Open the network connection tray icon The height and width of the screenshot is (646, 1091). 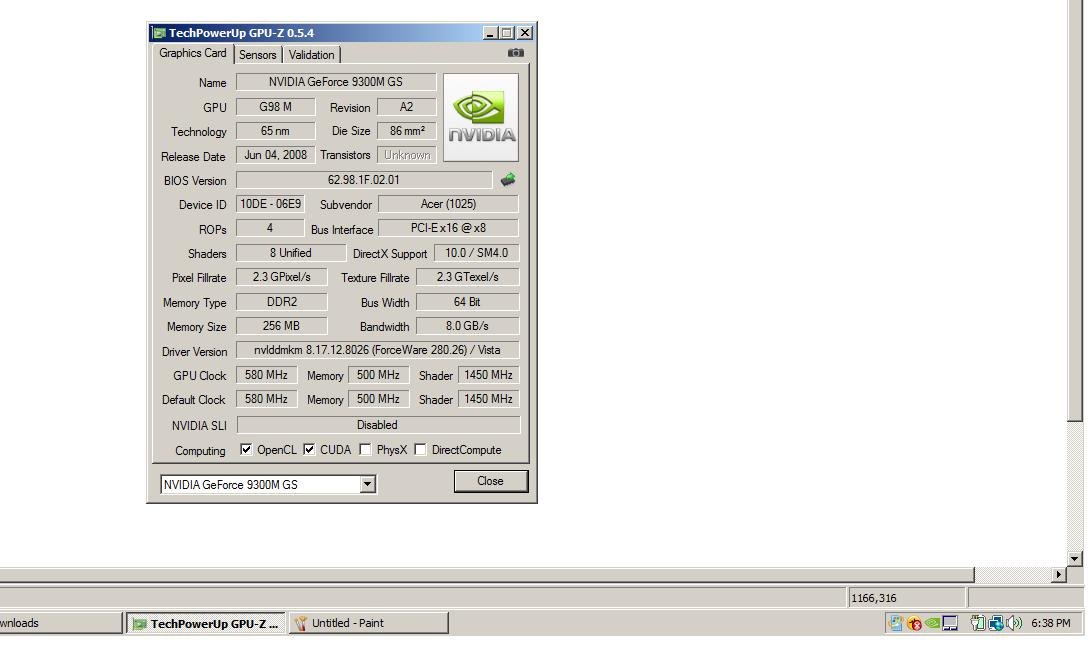pyautogui.click(x=996, y=623)
